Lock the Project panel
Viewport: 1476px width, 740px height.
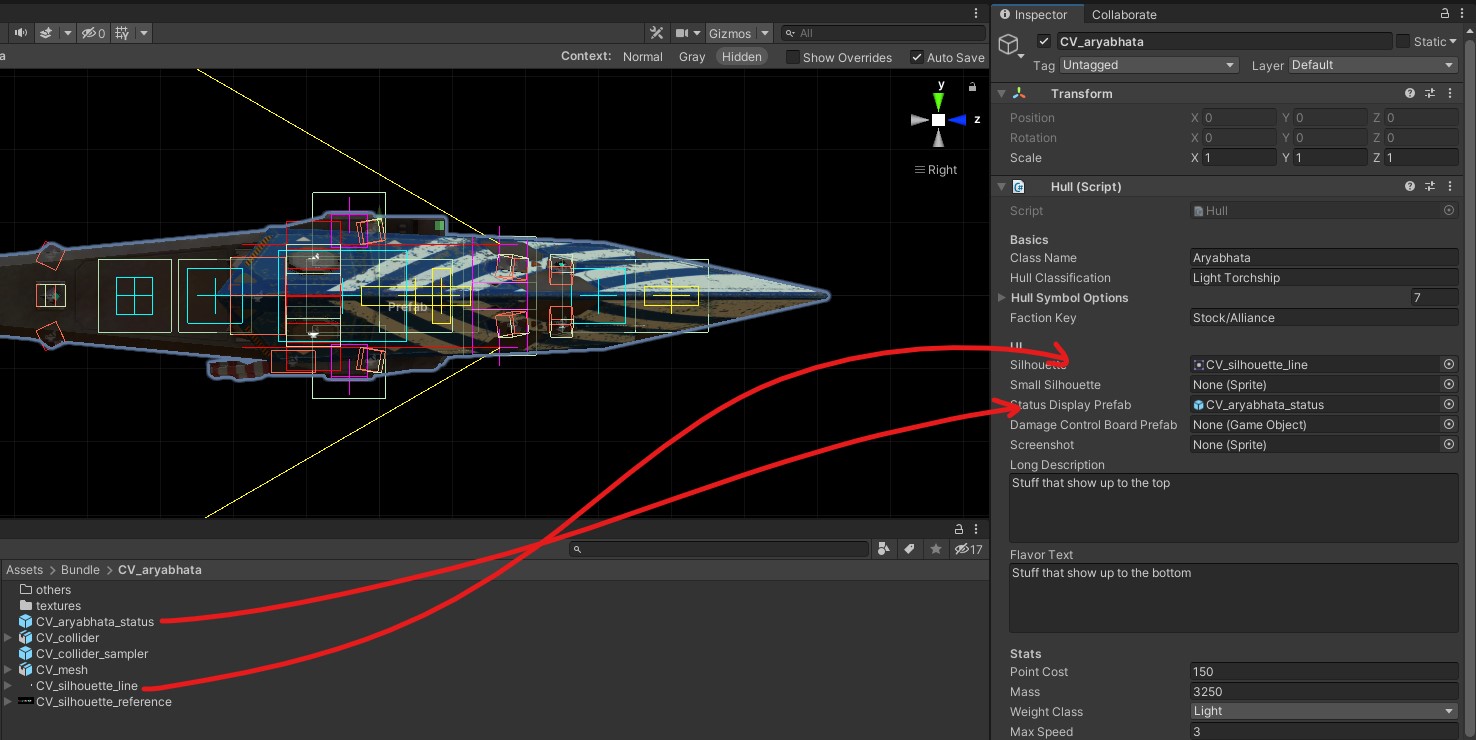959,529
